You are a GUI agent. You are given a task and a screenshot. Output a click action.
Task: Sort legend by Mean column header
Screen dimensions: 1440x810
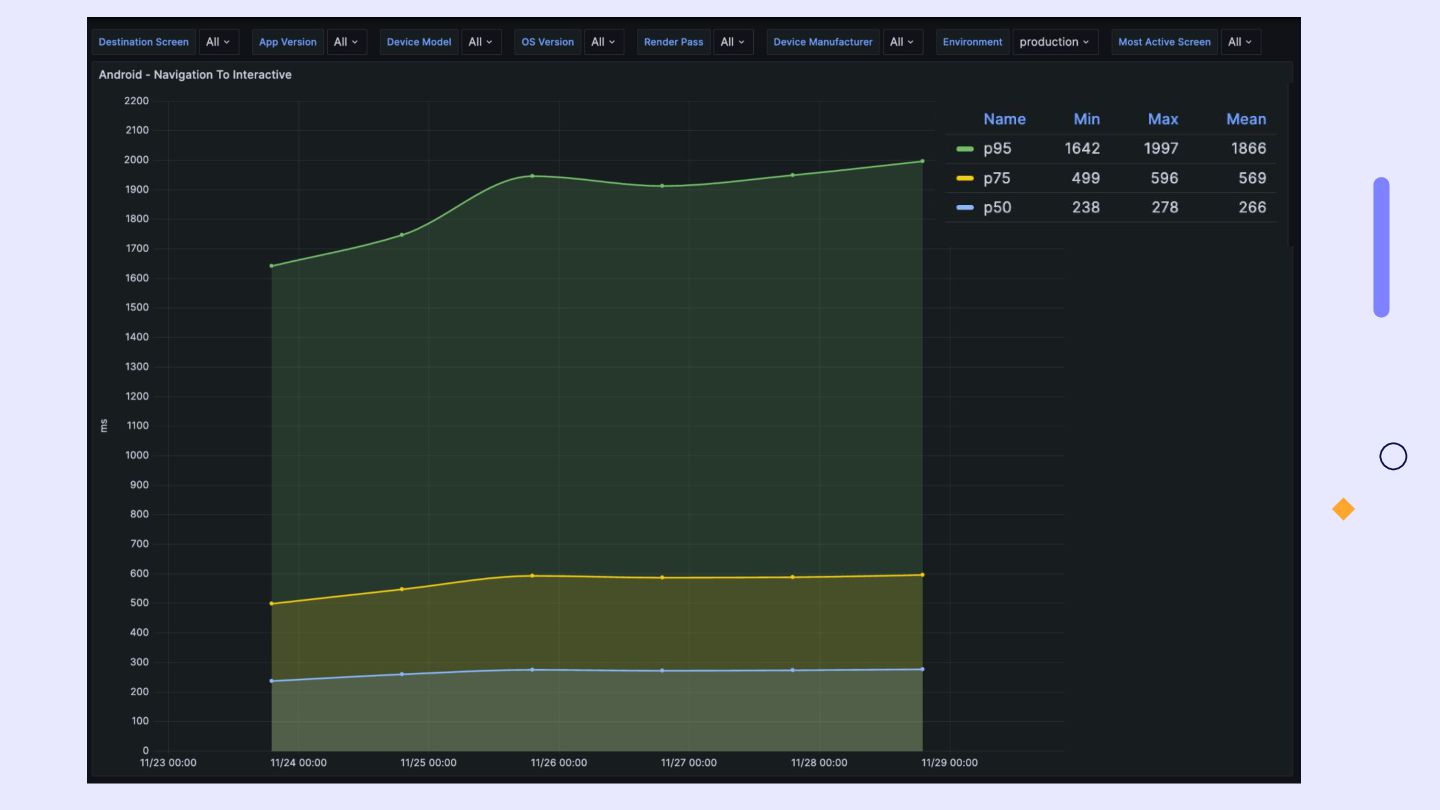(x=1246, y=119)
